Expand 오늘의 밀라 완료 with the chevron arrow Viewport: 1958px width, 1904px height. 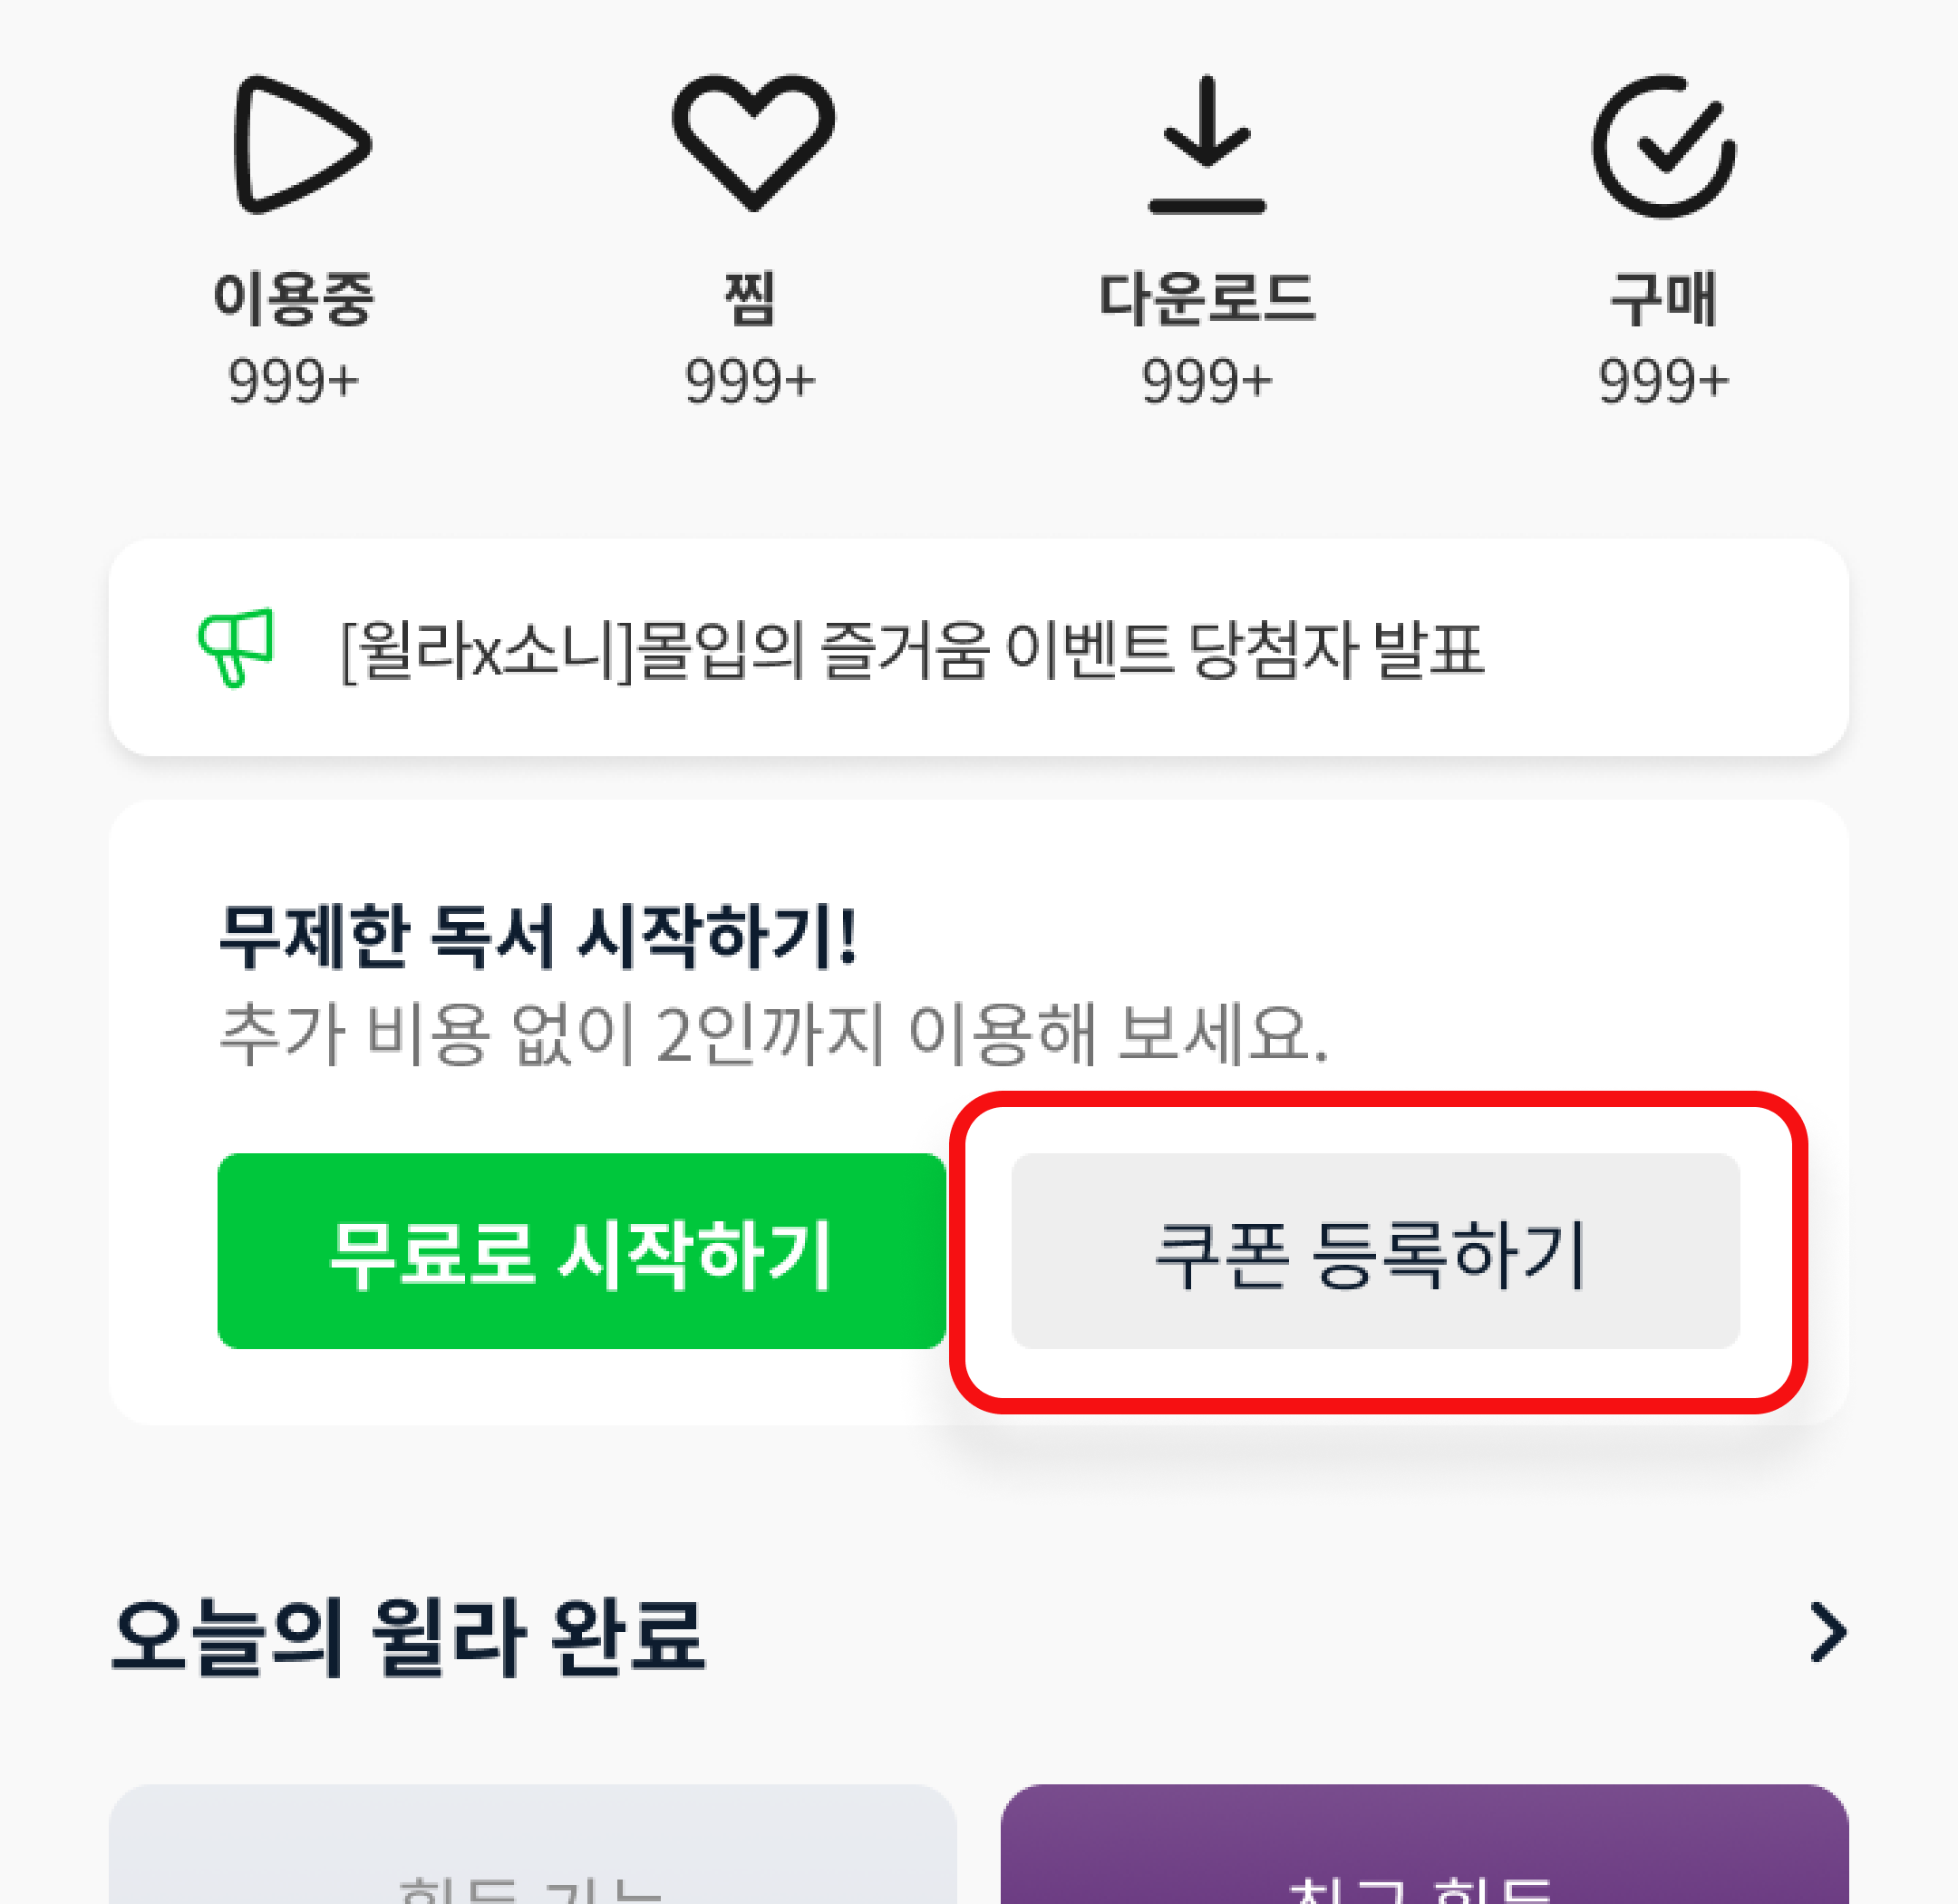pyautogui.click(x=1828, y=1633)
